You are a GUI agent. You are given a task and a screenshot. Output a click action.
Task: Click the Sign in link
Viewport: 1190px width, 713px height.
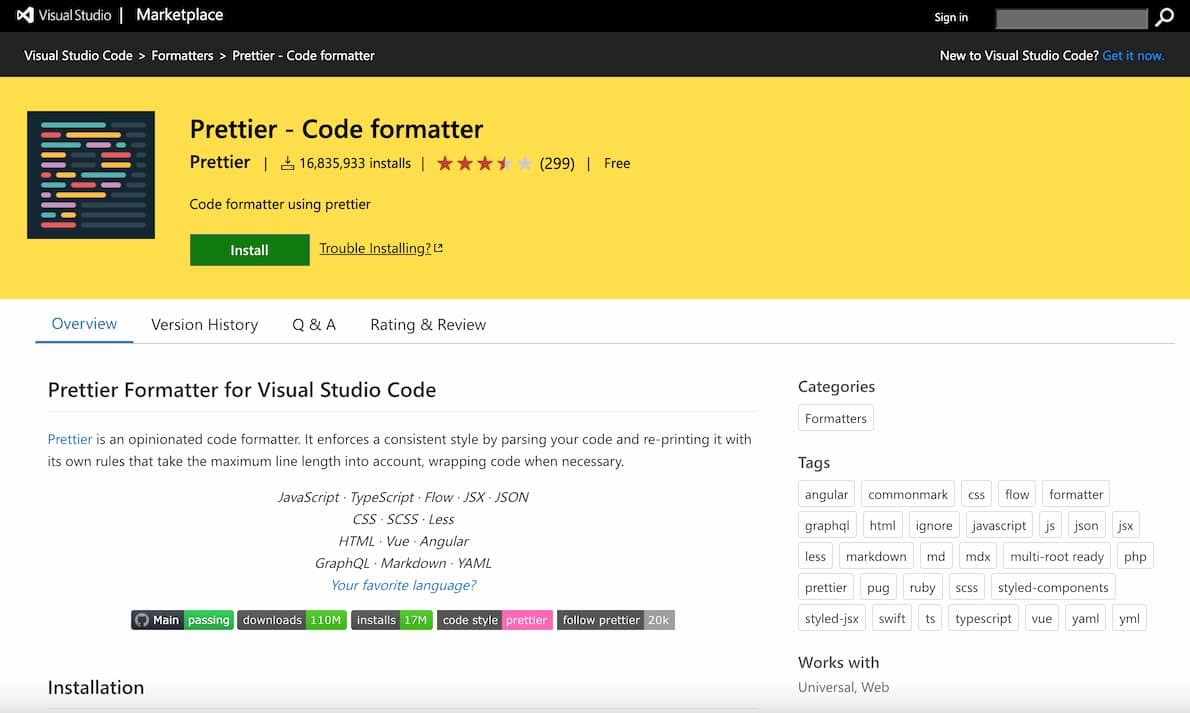pyautogui.click(x=951, y=17)
